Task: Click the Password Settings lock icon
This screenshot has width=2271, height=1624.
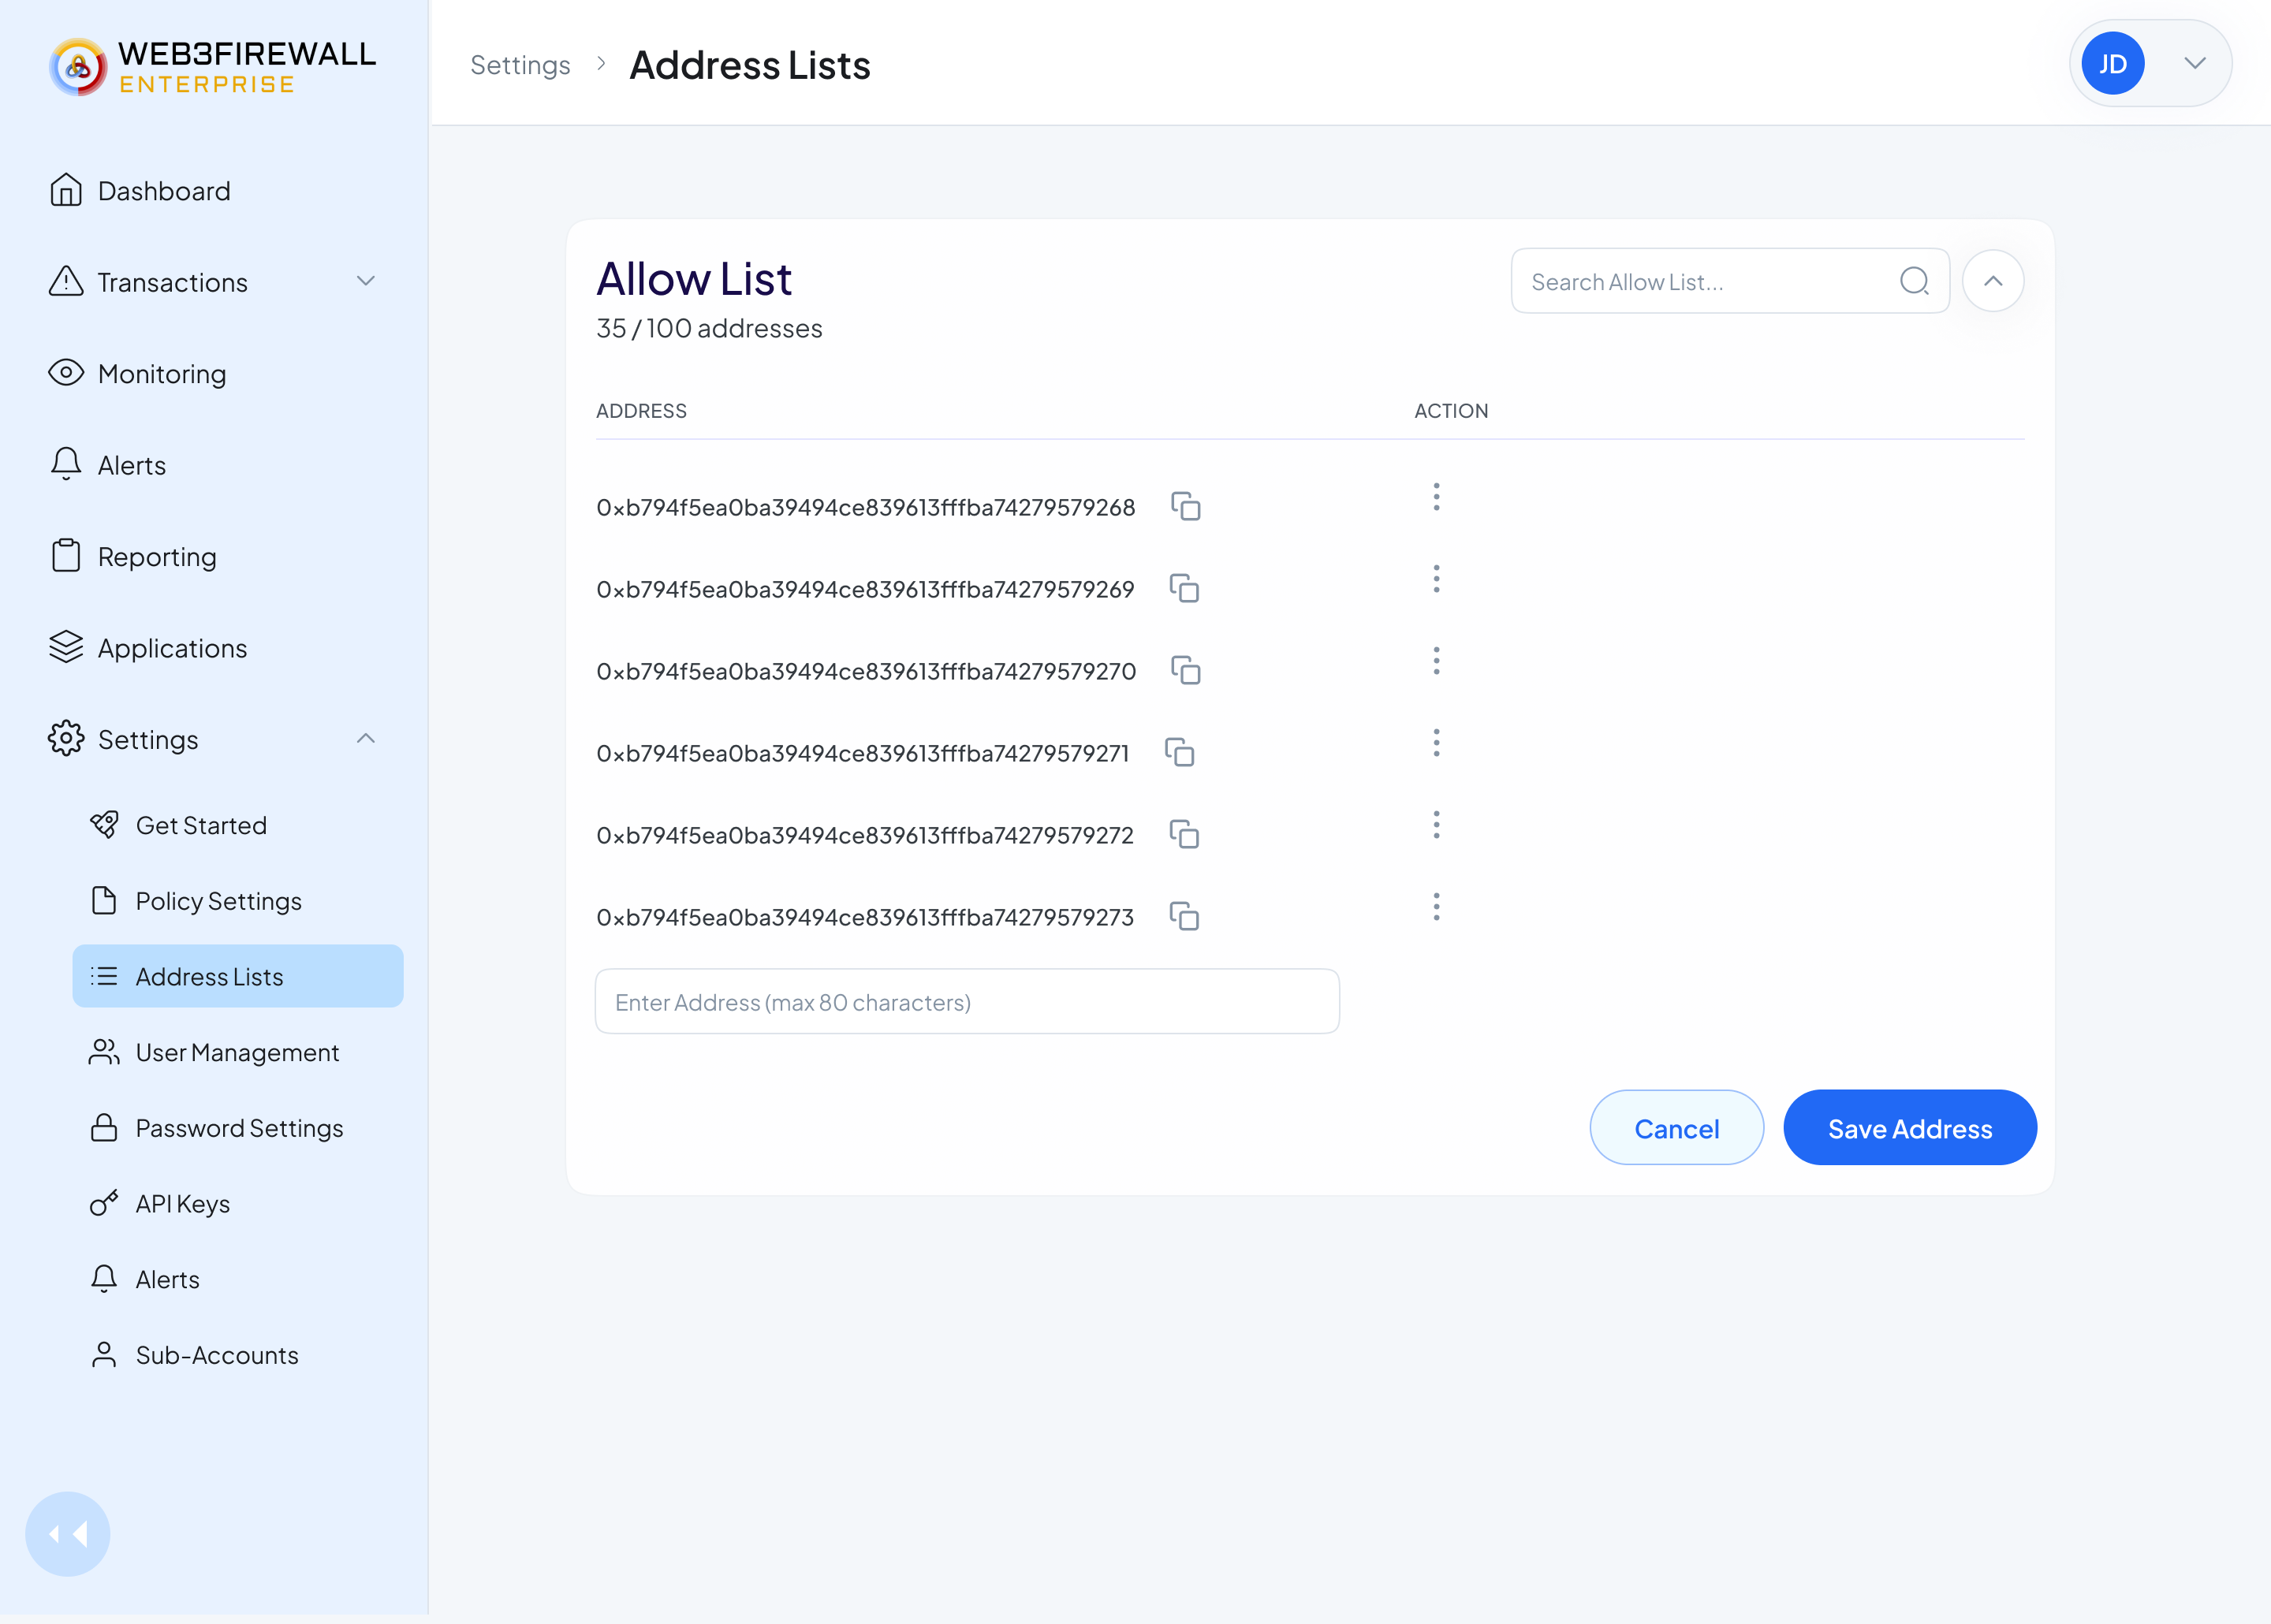Action: pyautogui.click(x=104, y=1128)
